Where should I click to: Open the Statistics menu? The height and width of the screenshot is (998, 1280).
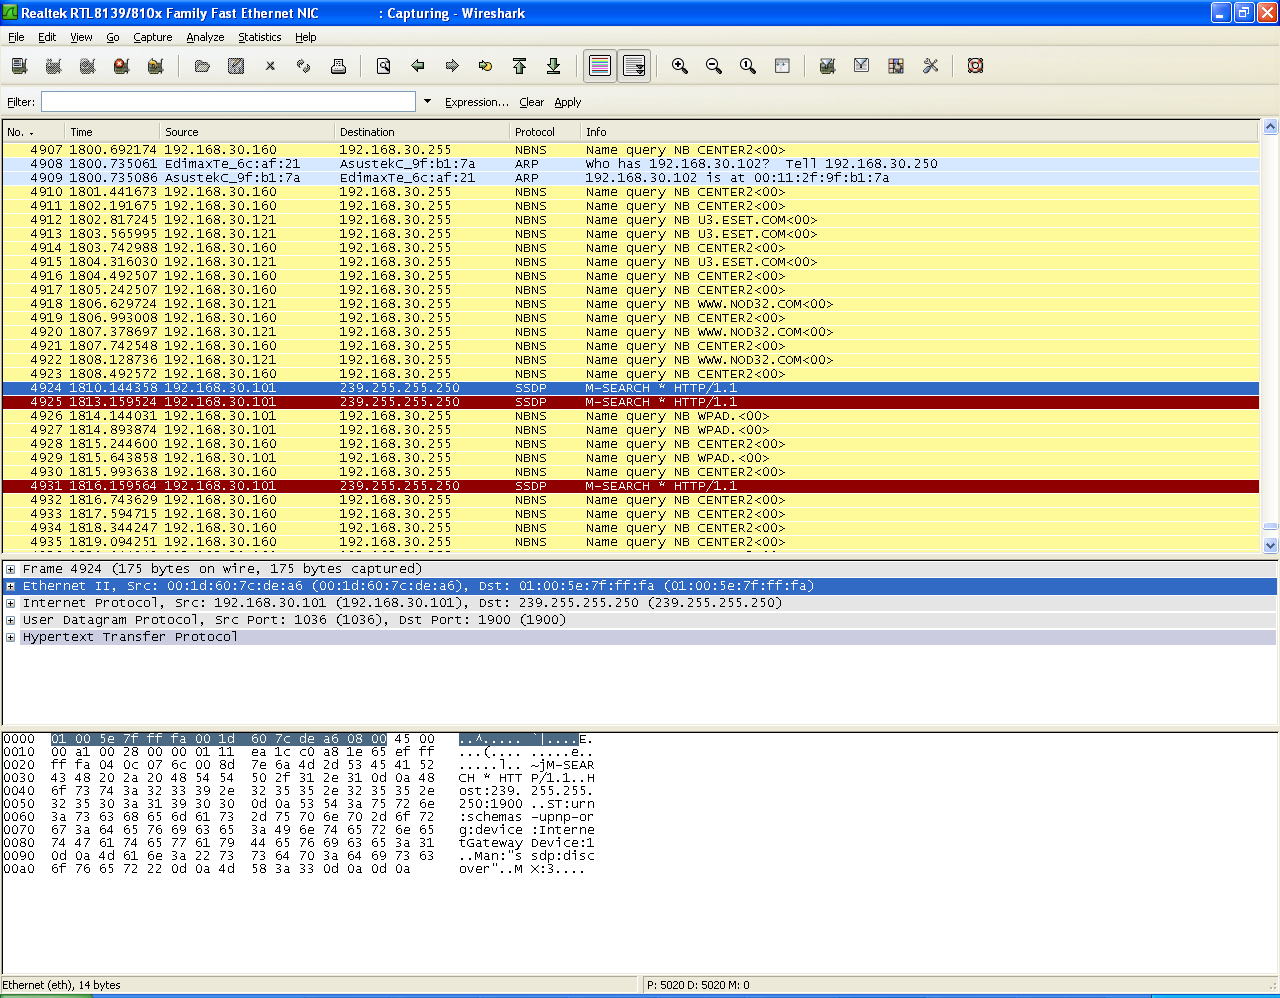(259, 37)
